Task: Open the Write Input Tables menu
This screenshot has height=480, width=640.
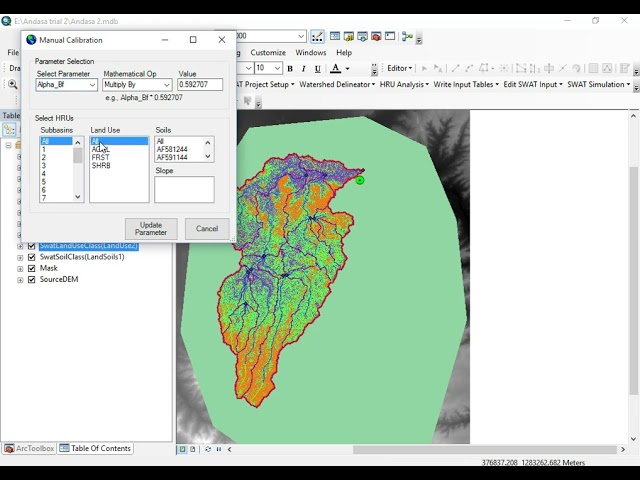Action: pos(466,84)
